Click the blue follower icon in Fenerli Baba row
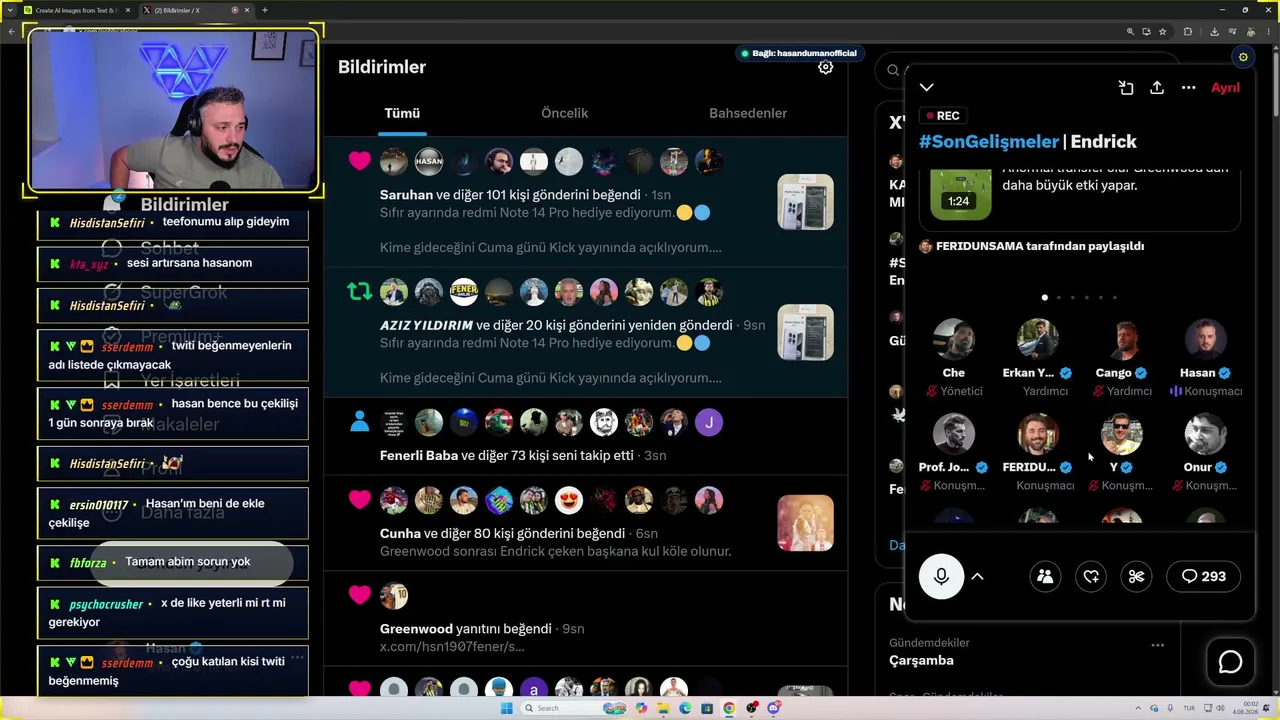Screen dimensions: 1280x720 click(359, 422)
